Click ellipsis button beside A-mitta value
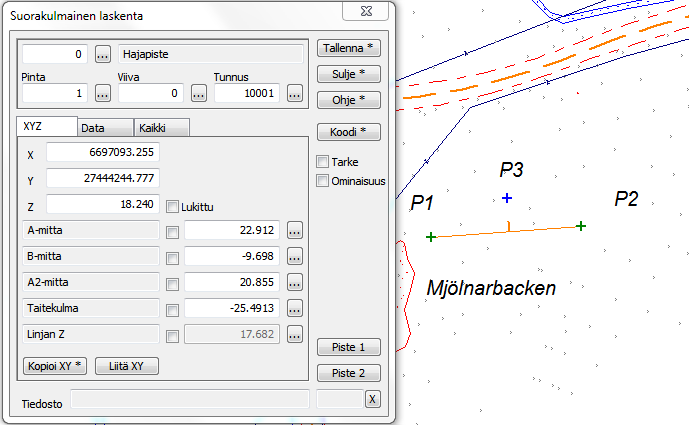The height and width of the screenshot is (425, 689). pyautogui.click(x=294, y=230)
